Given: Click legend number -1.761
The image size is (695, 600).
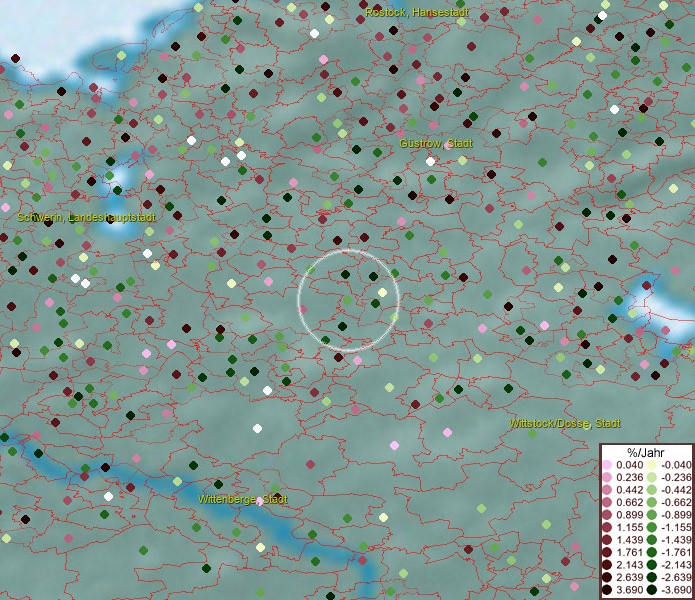Looking at the screenshot, I should click(x=676, y=553).
